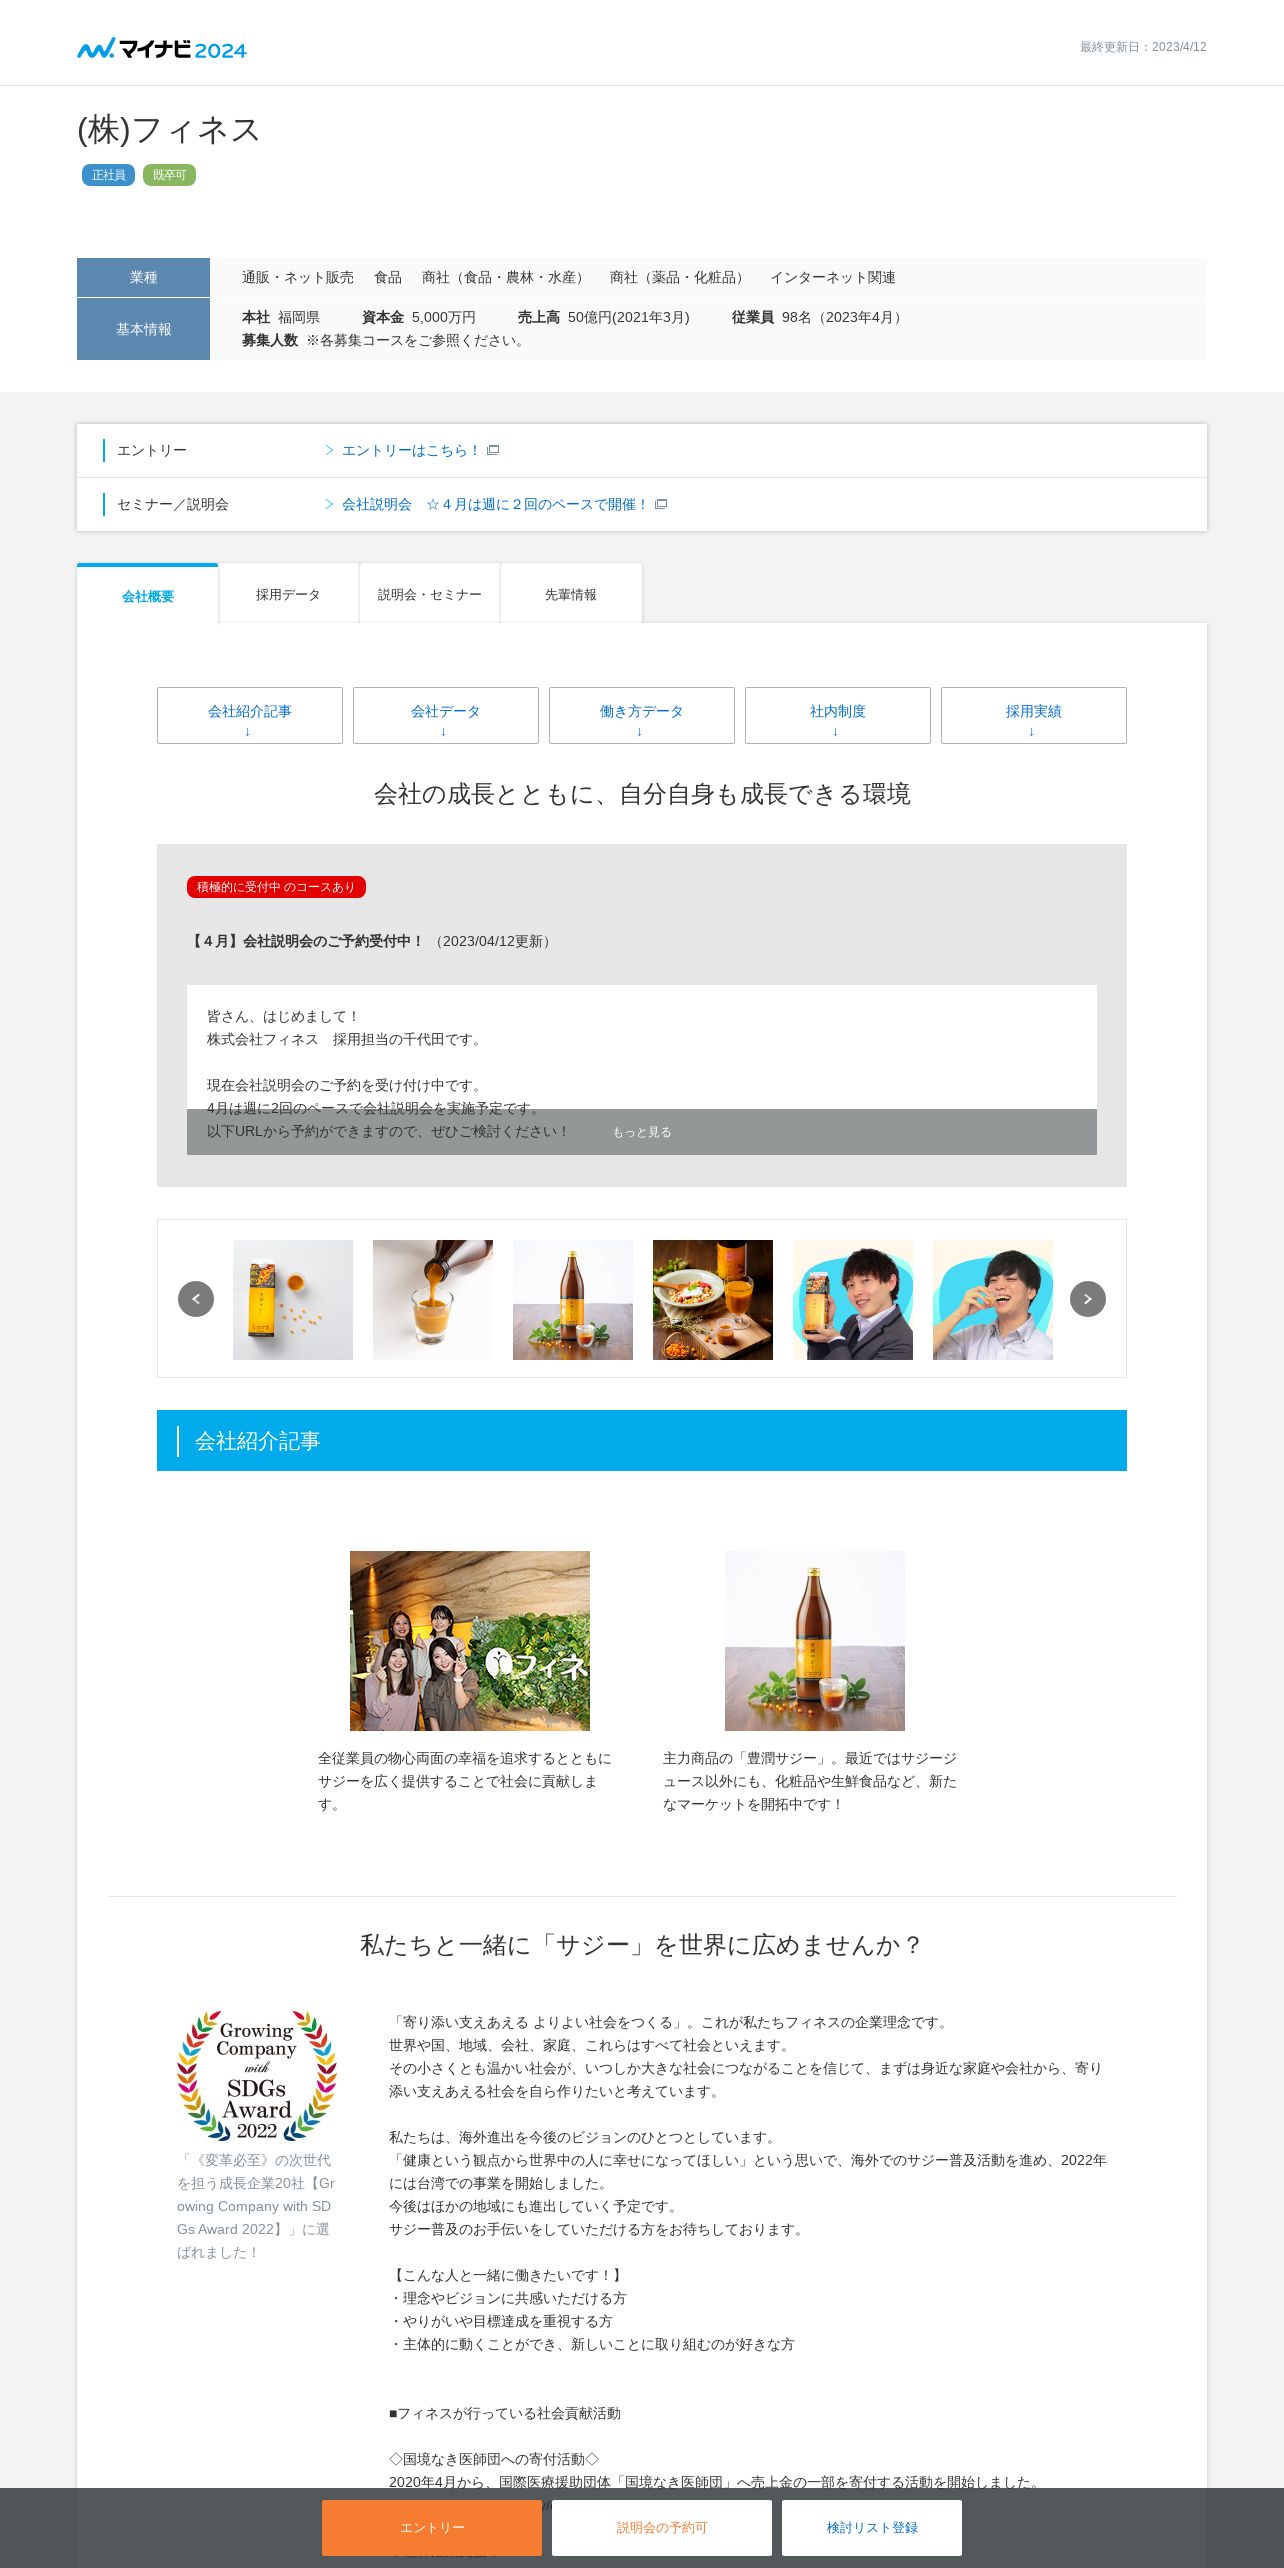Open the エントリーはこちら！ link
Screen dimensions: 1284x2568
point(411,450)
